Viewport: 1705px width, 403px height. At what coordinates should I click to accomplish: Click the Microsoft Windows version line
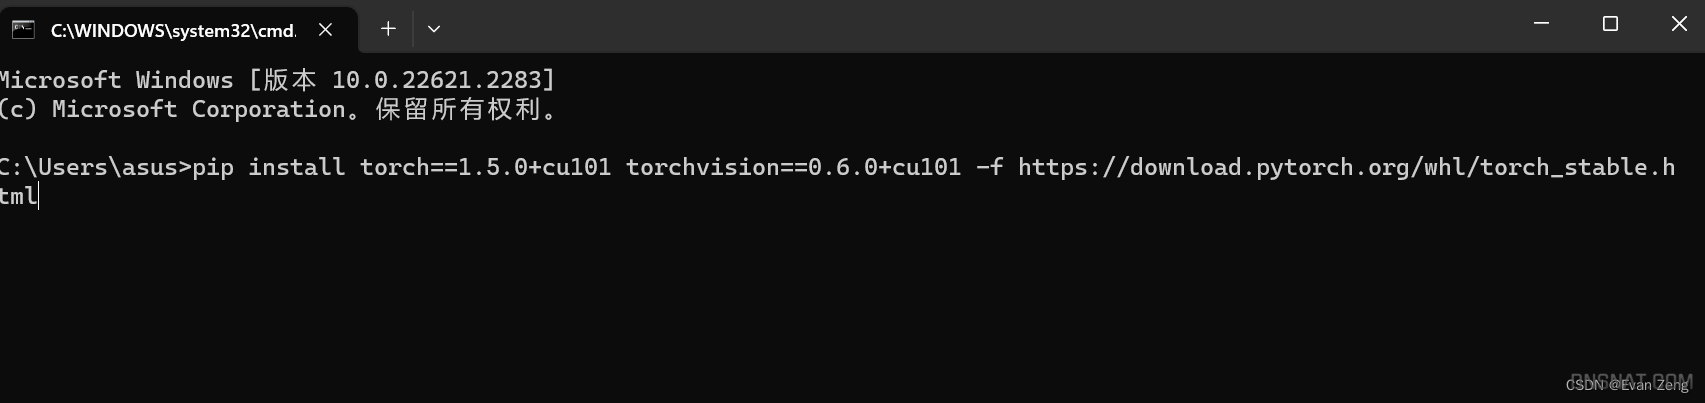[x=277, y=80]
